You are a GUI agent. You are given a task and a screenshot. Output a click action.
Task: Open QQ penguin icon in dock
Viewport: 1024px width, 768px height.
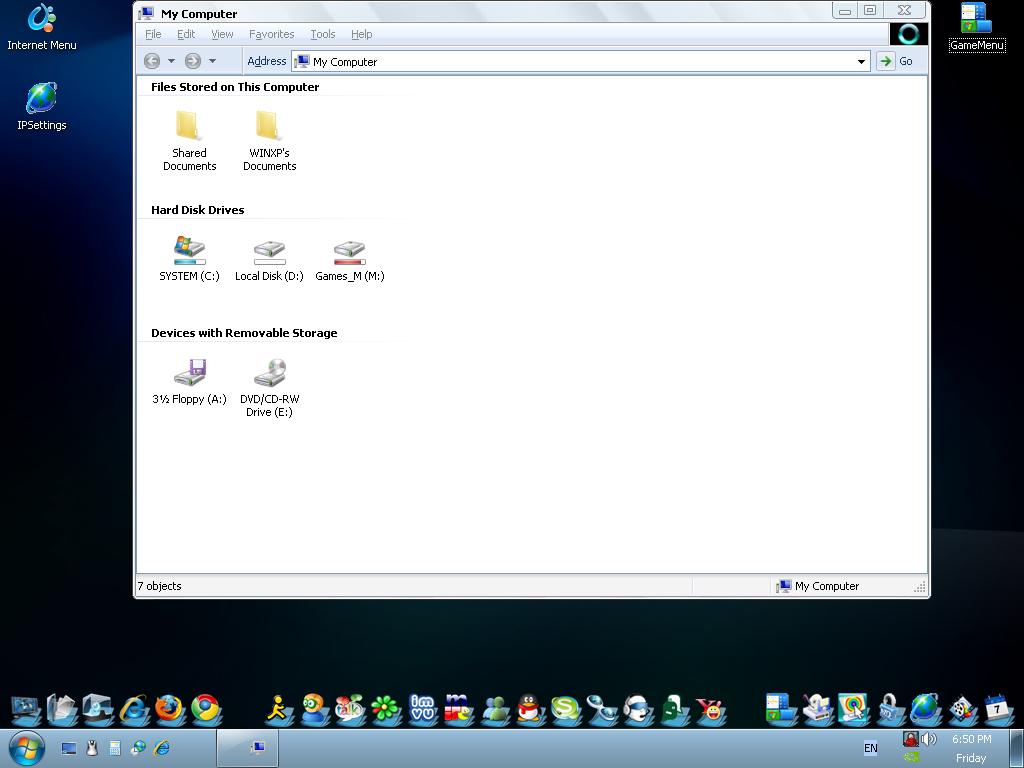pyautogui.click(x=530, y=709)
